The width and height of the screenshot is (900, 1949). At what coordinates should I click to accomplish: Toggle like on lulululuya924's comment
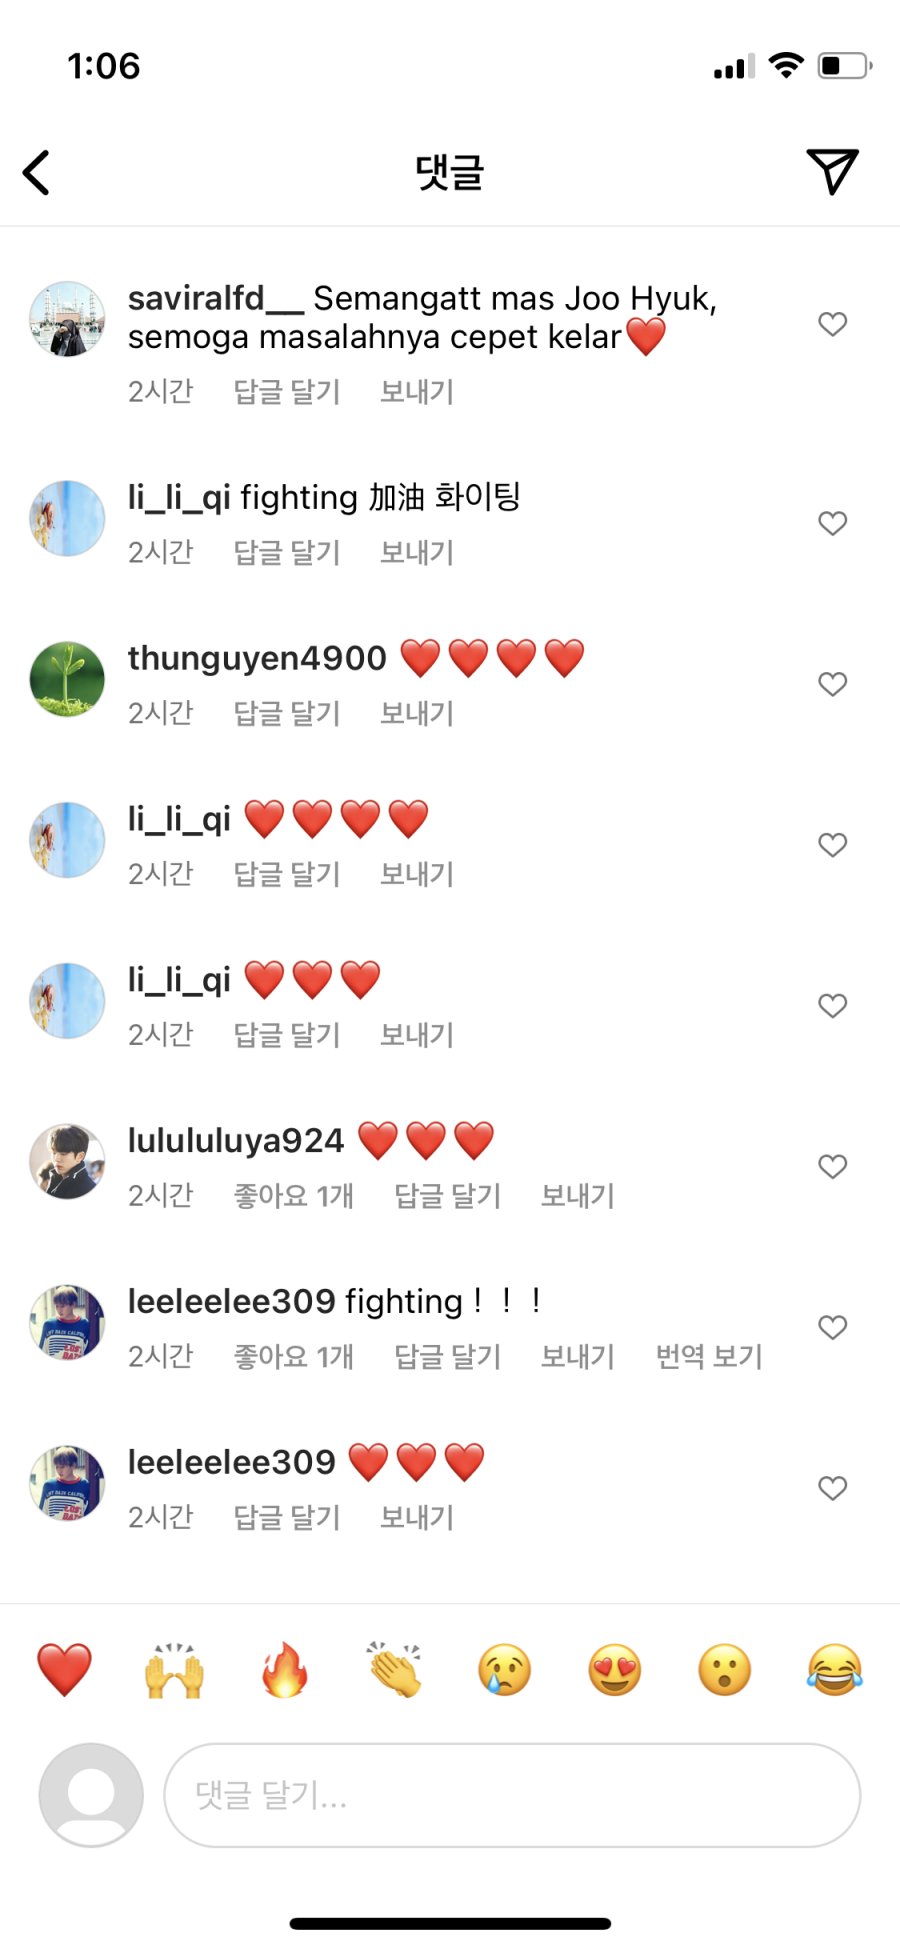click(x=833, y=1166)
